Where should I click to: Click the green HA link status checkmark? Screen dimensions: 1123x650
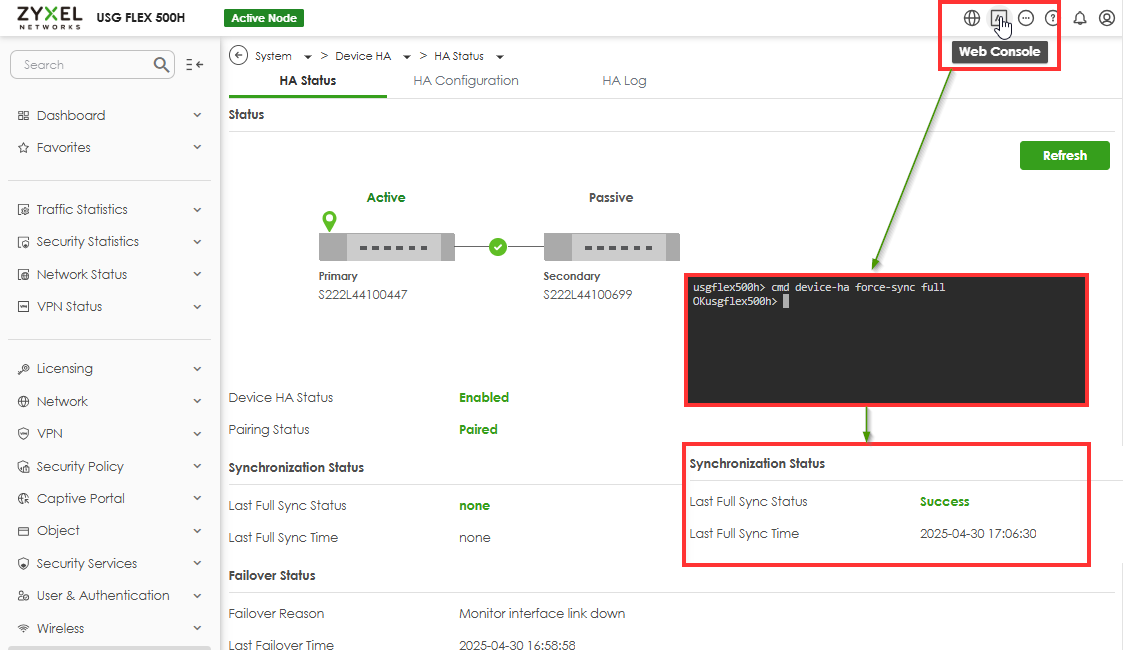498,247
